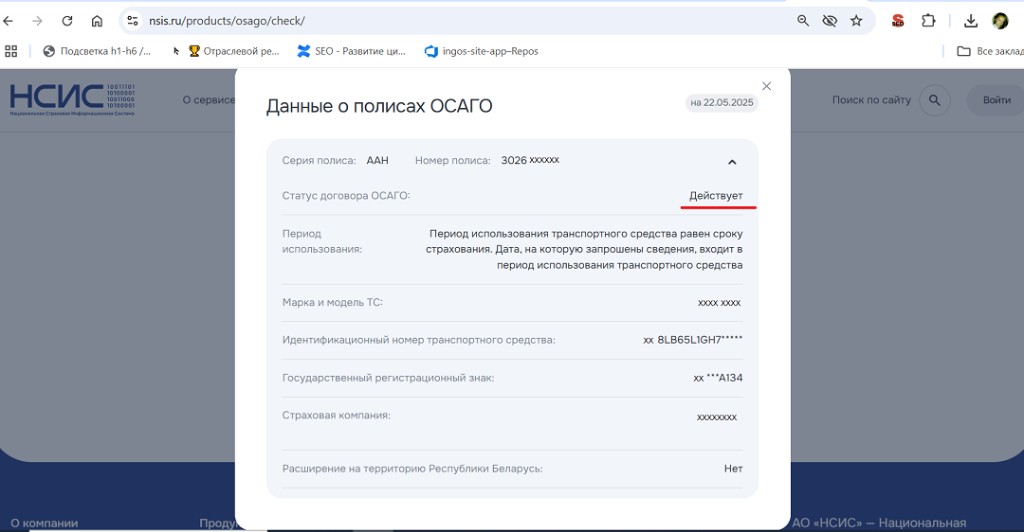Go back to the previous page

pos(8,21)
